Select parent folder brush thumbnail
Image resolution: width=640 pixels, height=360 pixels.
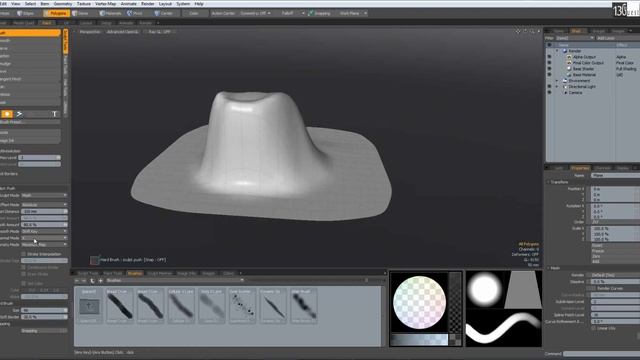[x=89, y=306]
